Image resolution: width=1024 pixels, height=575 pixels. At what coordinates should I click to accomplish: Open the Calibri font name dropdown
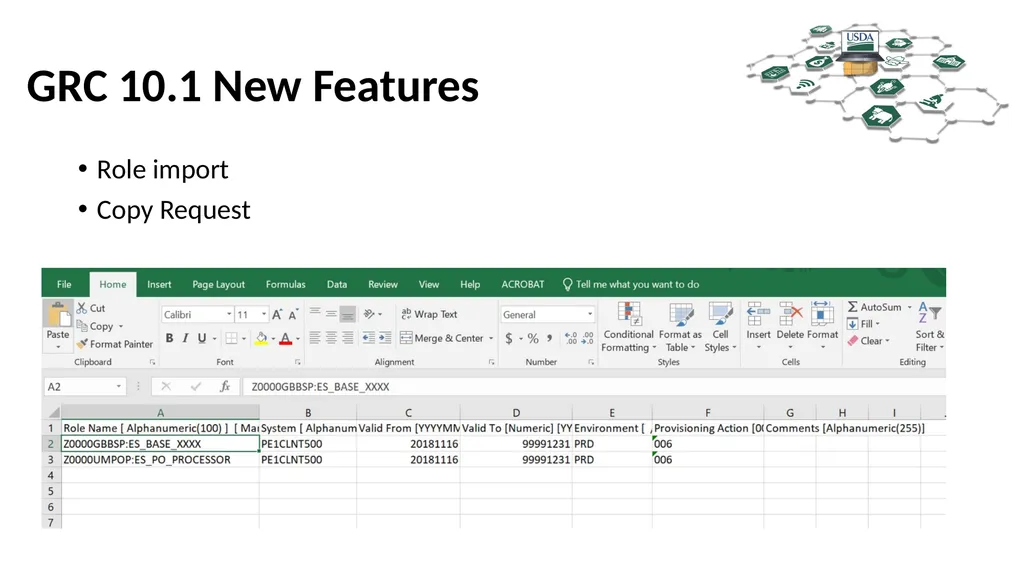[x=229, y=314]
